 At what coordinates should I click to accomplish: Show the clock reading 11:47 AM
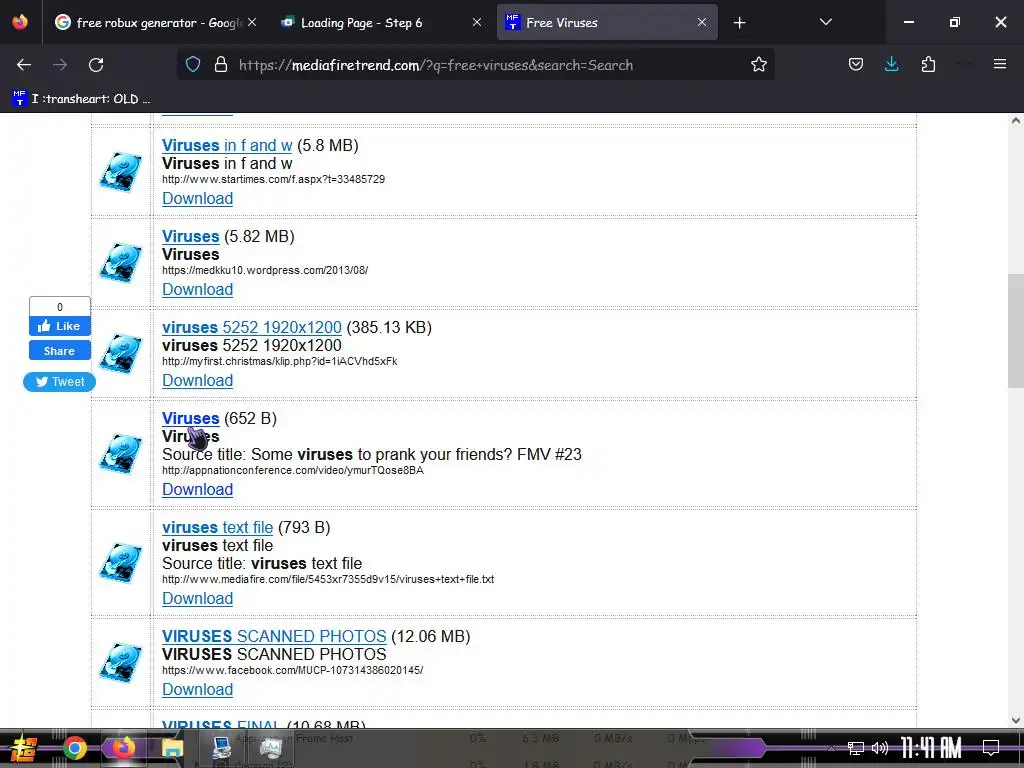click(x=932, y=748)
